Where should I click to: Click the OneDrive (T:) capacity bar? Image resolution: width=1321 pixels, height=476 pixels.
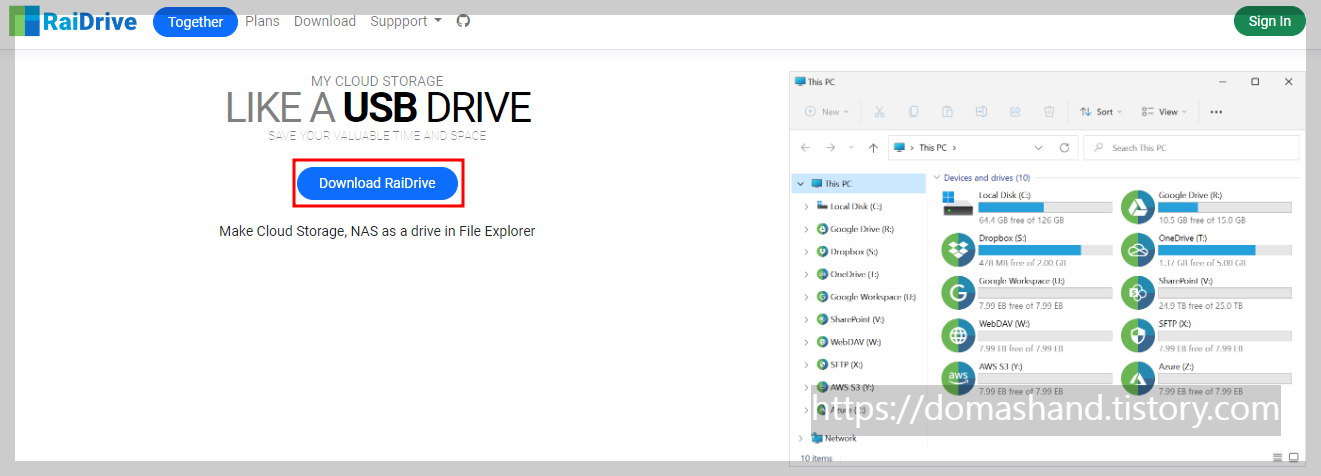[x=1224, y=250]
